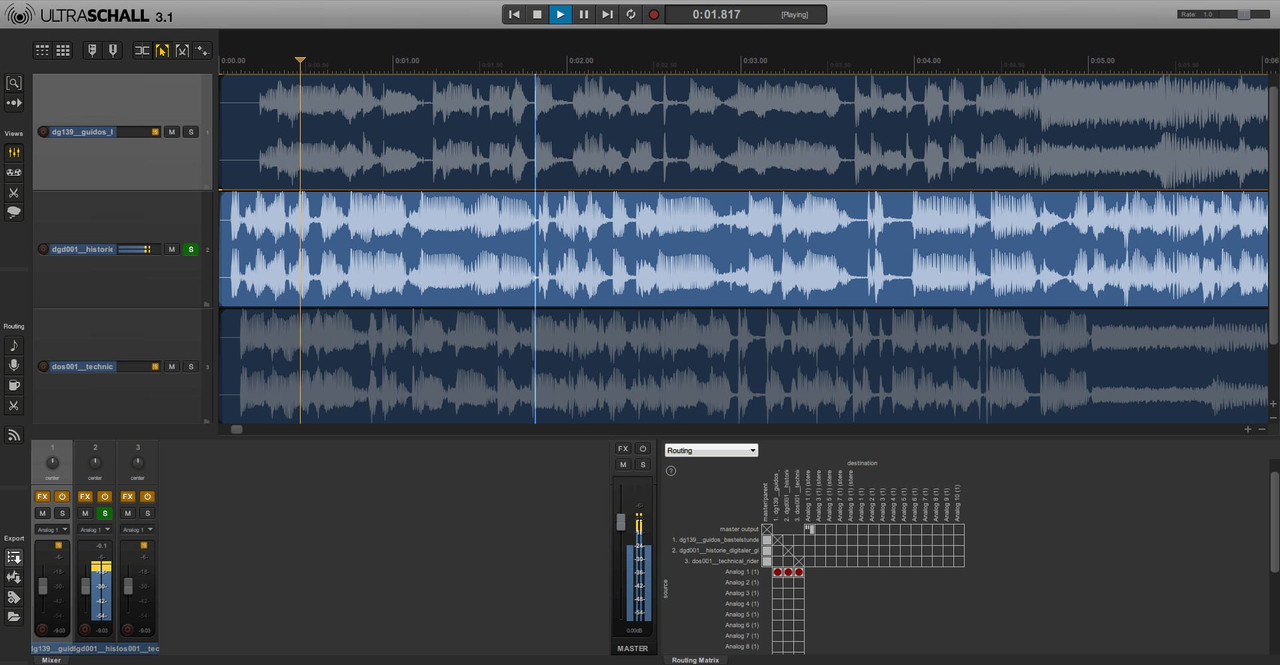Mute track dg139__guidos in track panel
Image resolution: width=1280 pixels, height=665 pixels.
[x=171, y=131]
